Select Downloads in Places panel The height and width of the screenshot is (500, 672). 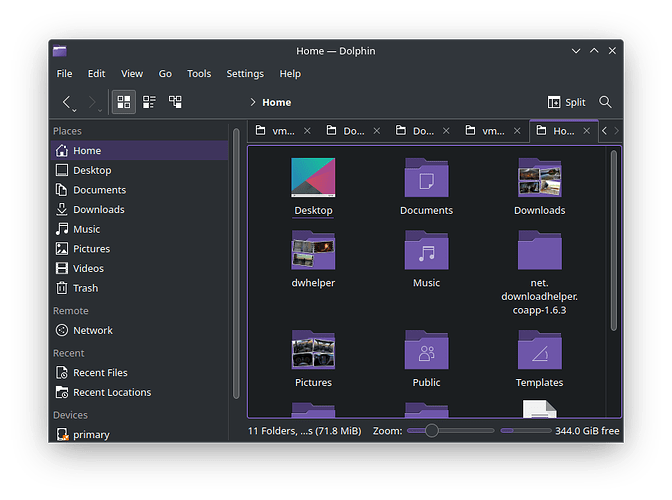pyautogui.click(x=139, y=210)
